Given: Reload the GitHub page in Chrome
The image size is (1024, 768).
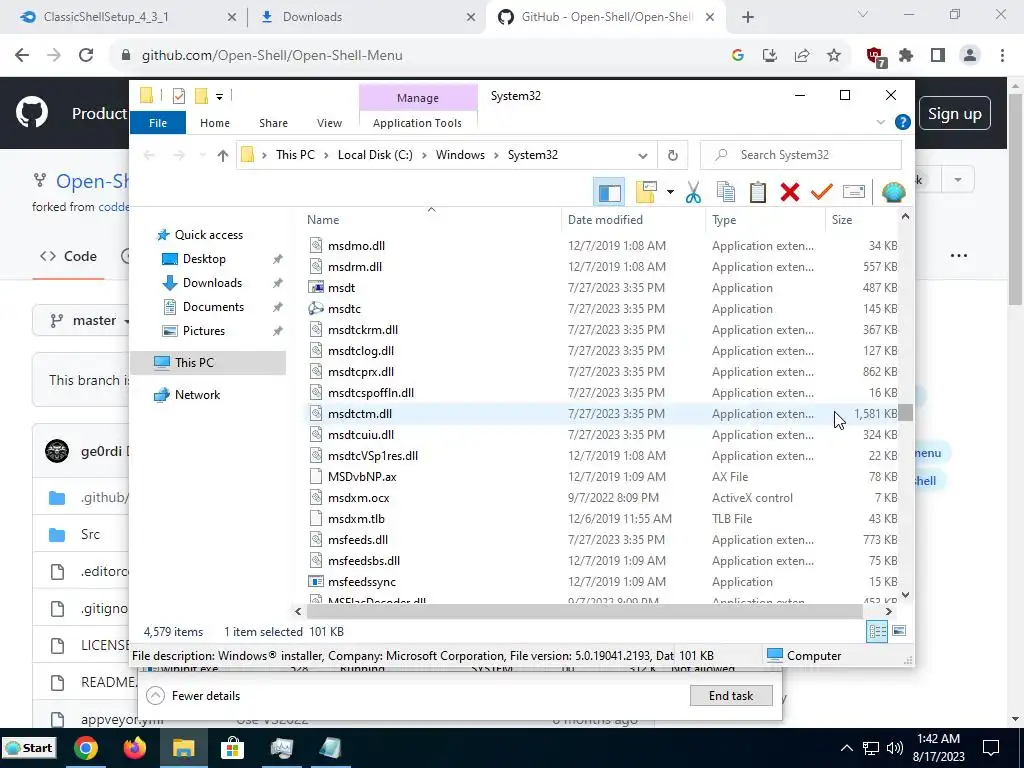Looking at the screenshot, I should [86, 56].
